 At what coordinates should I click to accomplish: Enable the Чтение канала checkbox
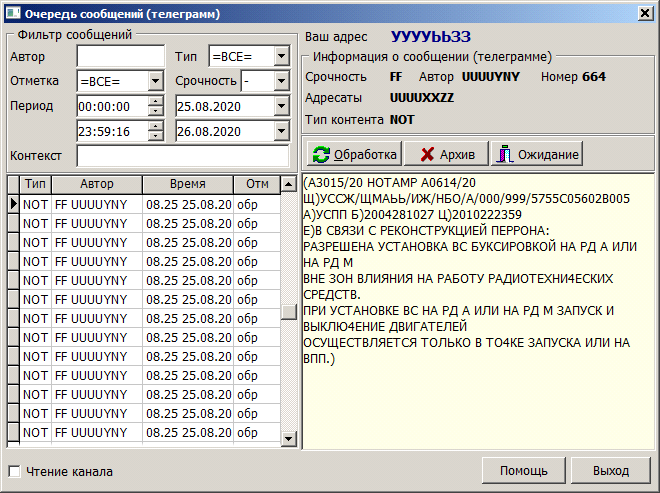coord(14,471)
